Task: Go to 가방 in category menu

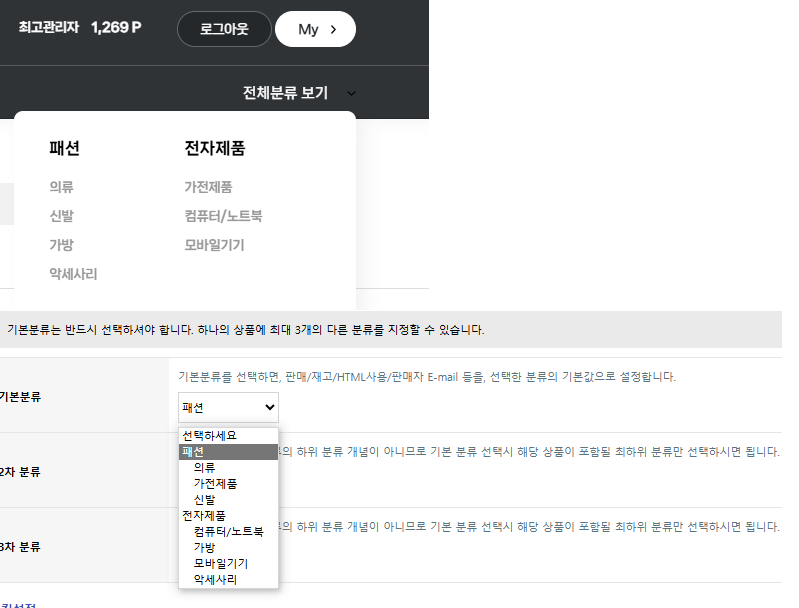Action: [x=62, y=245]
